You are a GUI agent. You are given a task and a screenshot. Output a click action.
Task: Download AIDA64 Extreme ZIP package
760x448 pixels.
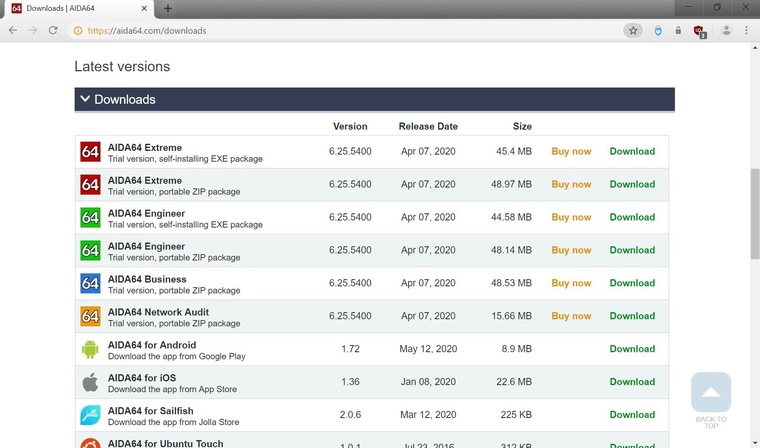click(632, 184)
